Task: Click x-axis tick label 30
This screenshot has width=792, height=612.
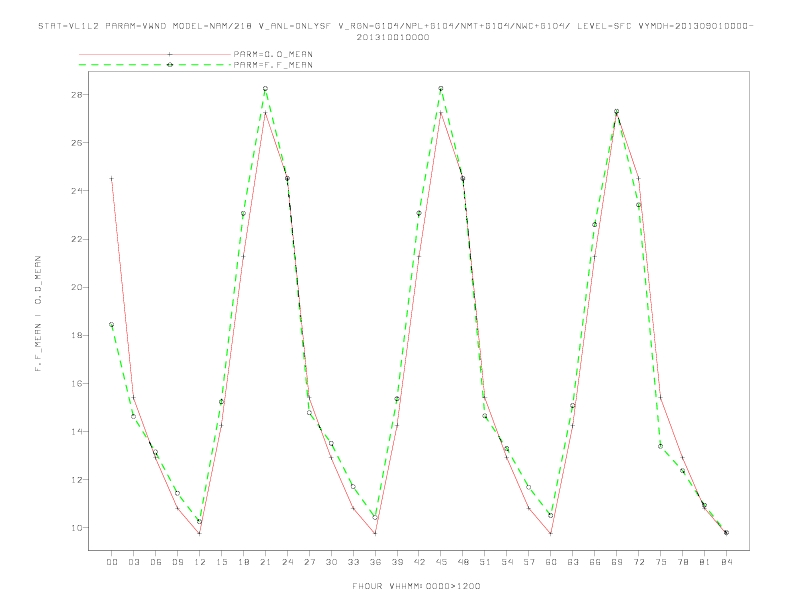Action: click(331, 562)
